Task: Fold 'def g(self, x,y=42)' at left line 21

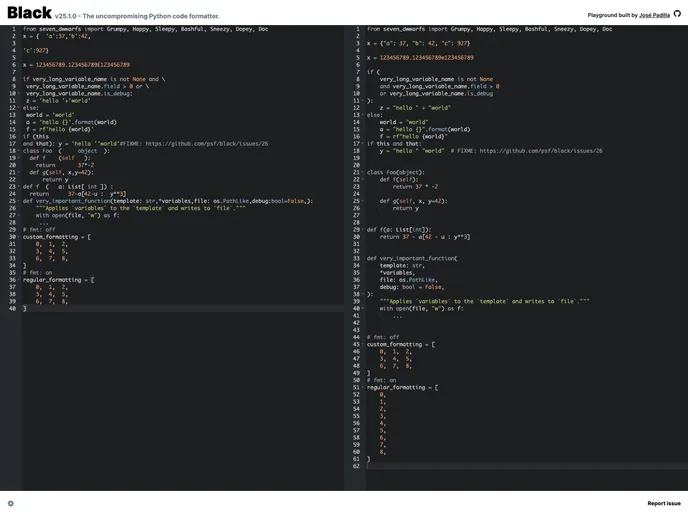Action: [x=19, y=172]
